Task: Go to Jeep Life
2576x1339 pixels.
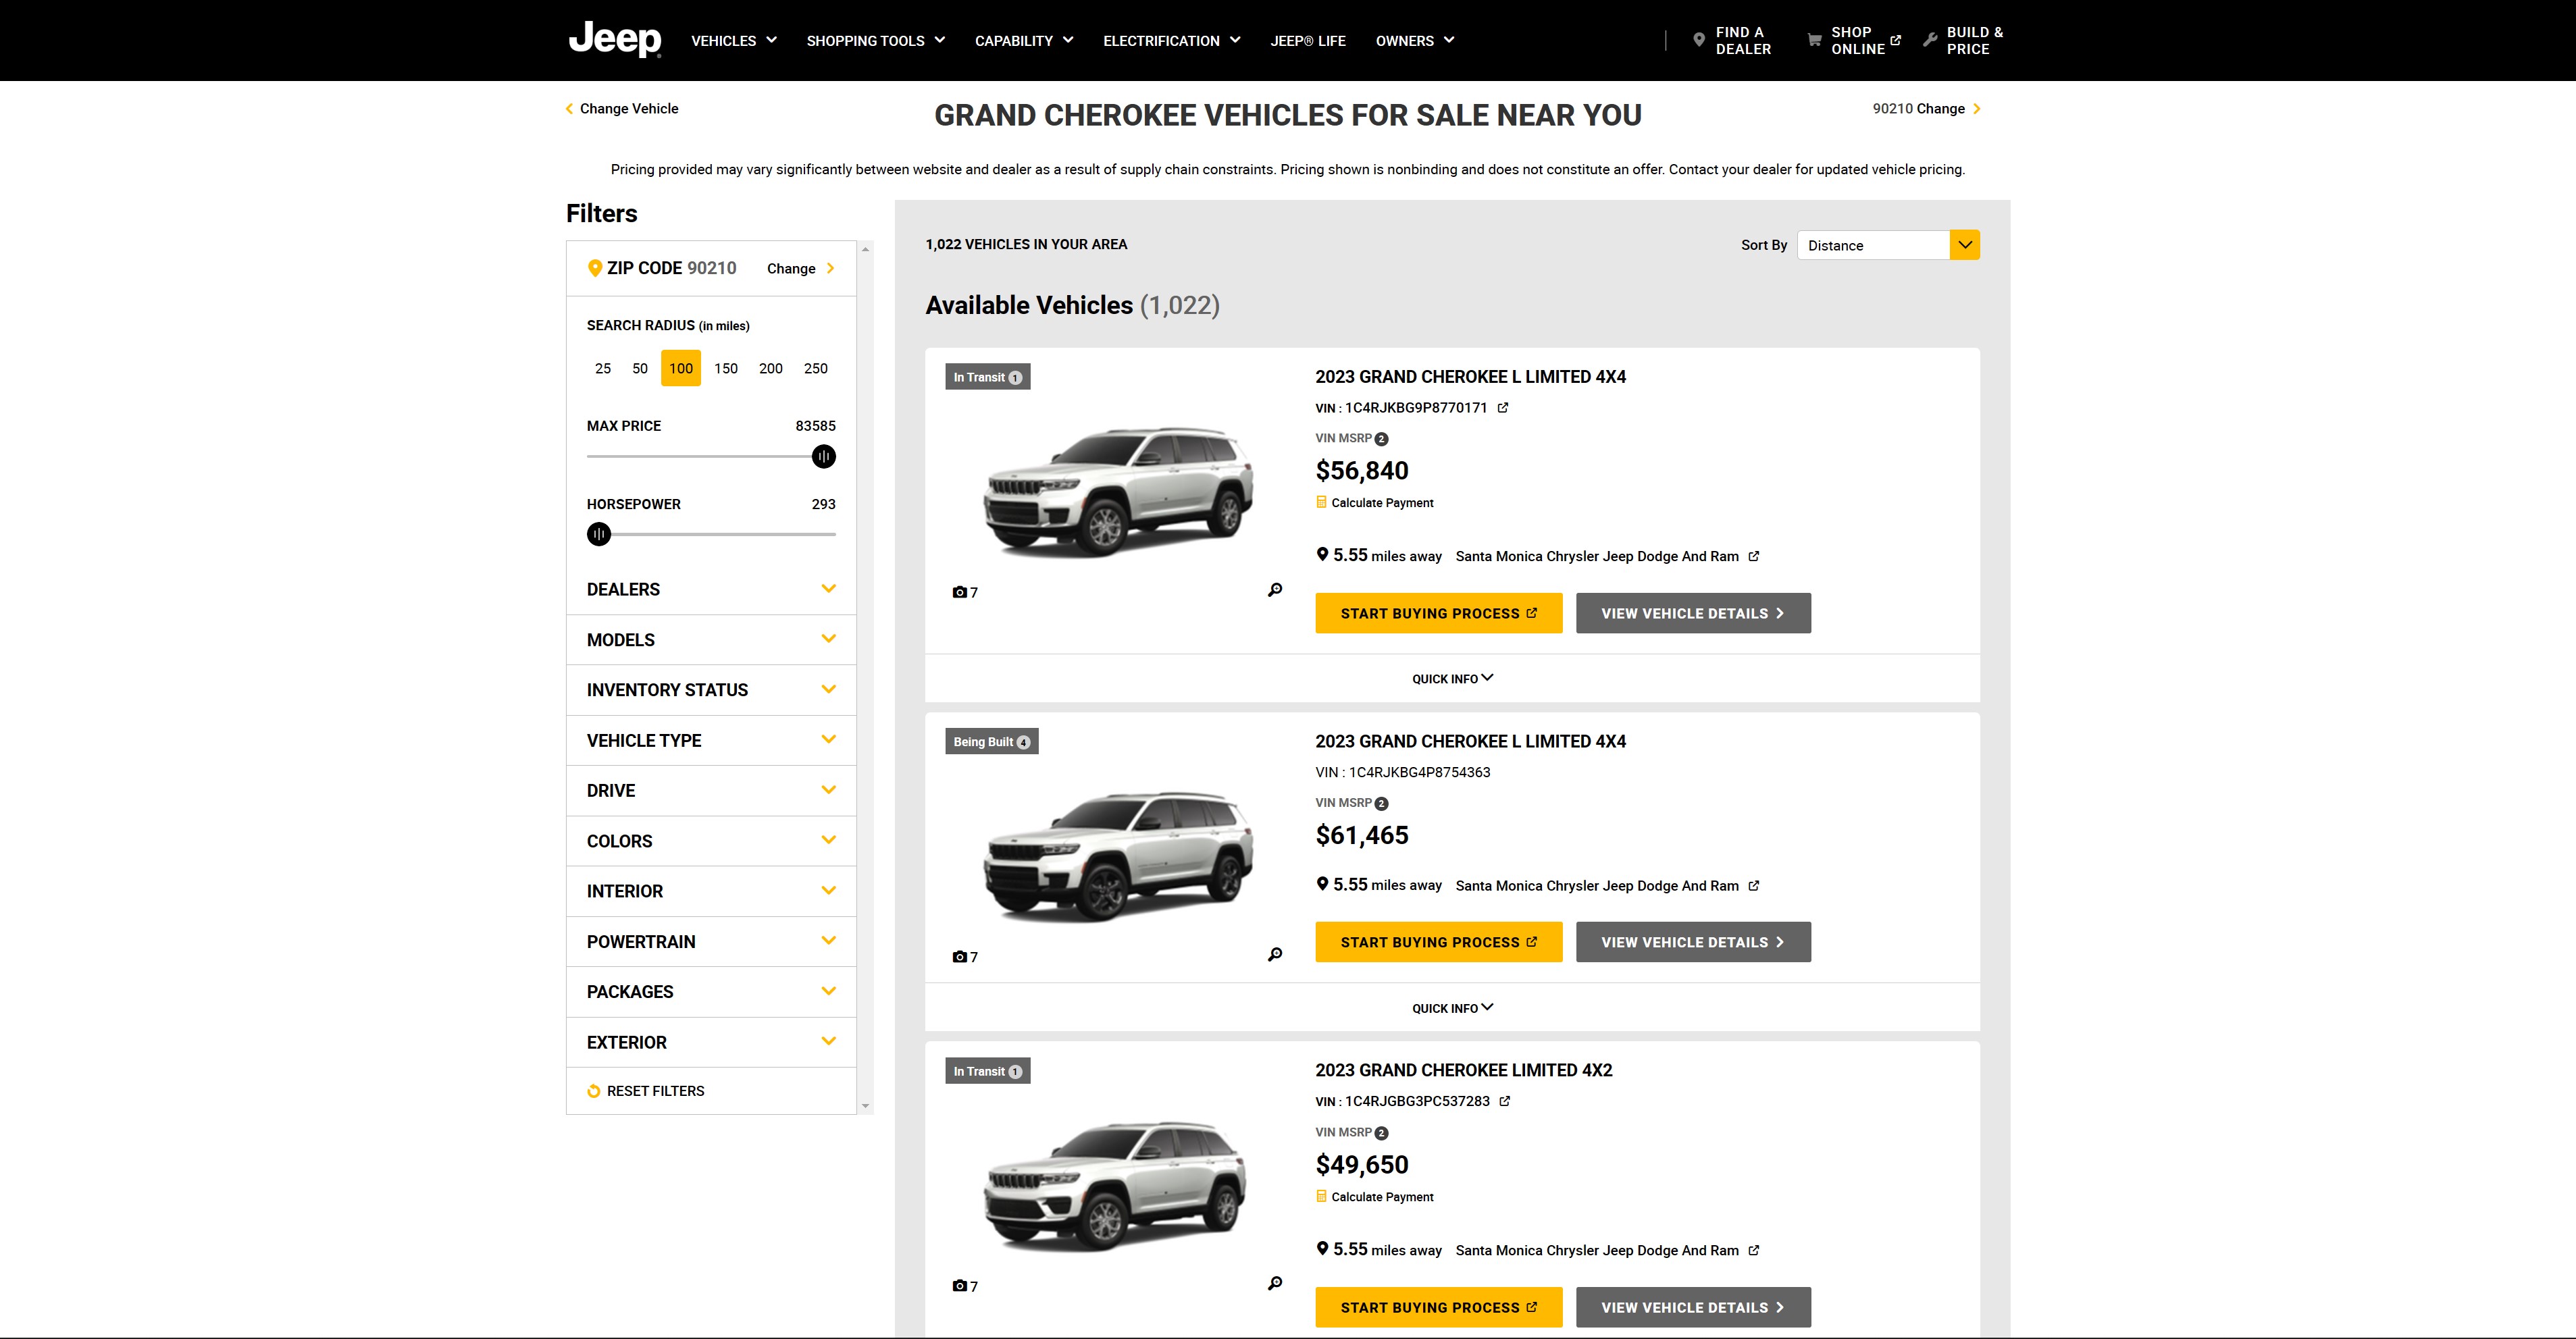Action: point(1308,41)
